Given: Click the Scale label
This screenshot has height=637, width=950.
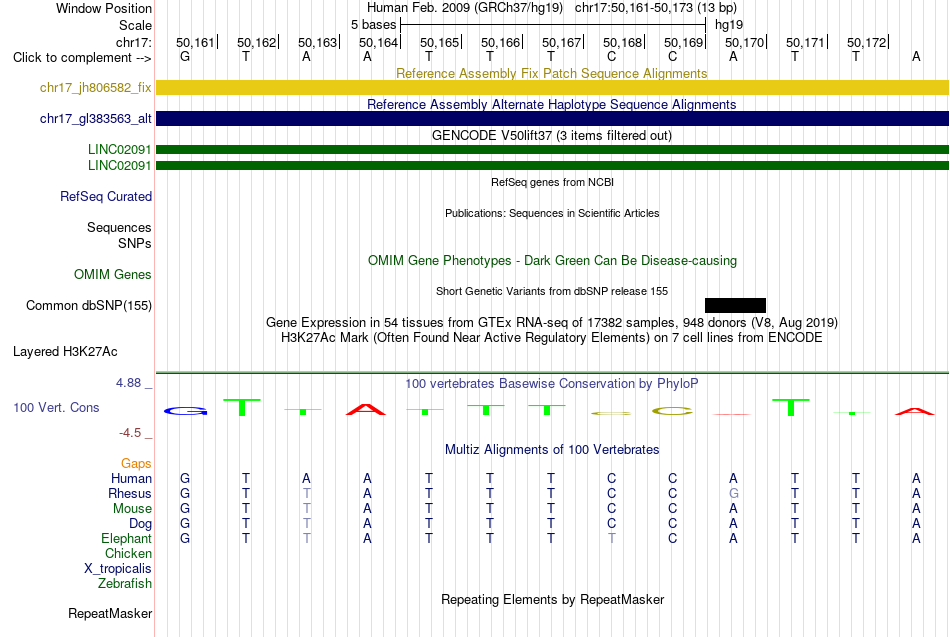Looking at the screenshot, I should [x=135, y=25].
